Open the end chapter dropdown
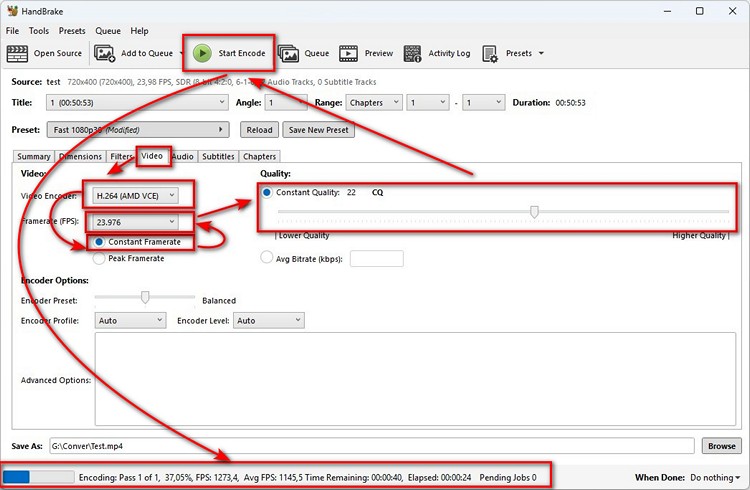The image size is (750, 490). [484, 102]
